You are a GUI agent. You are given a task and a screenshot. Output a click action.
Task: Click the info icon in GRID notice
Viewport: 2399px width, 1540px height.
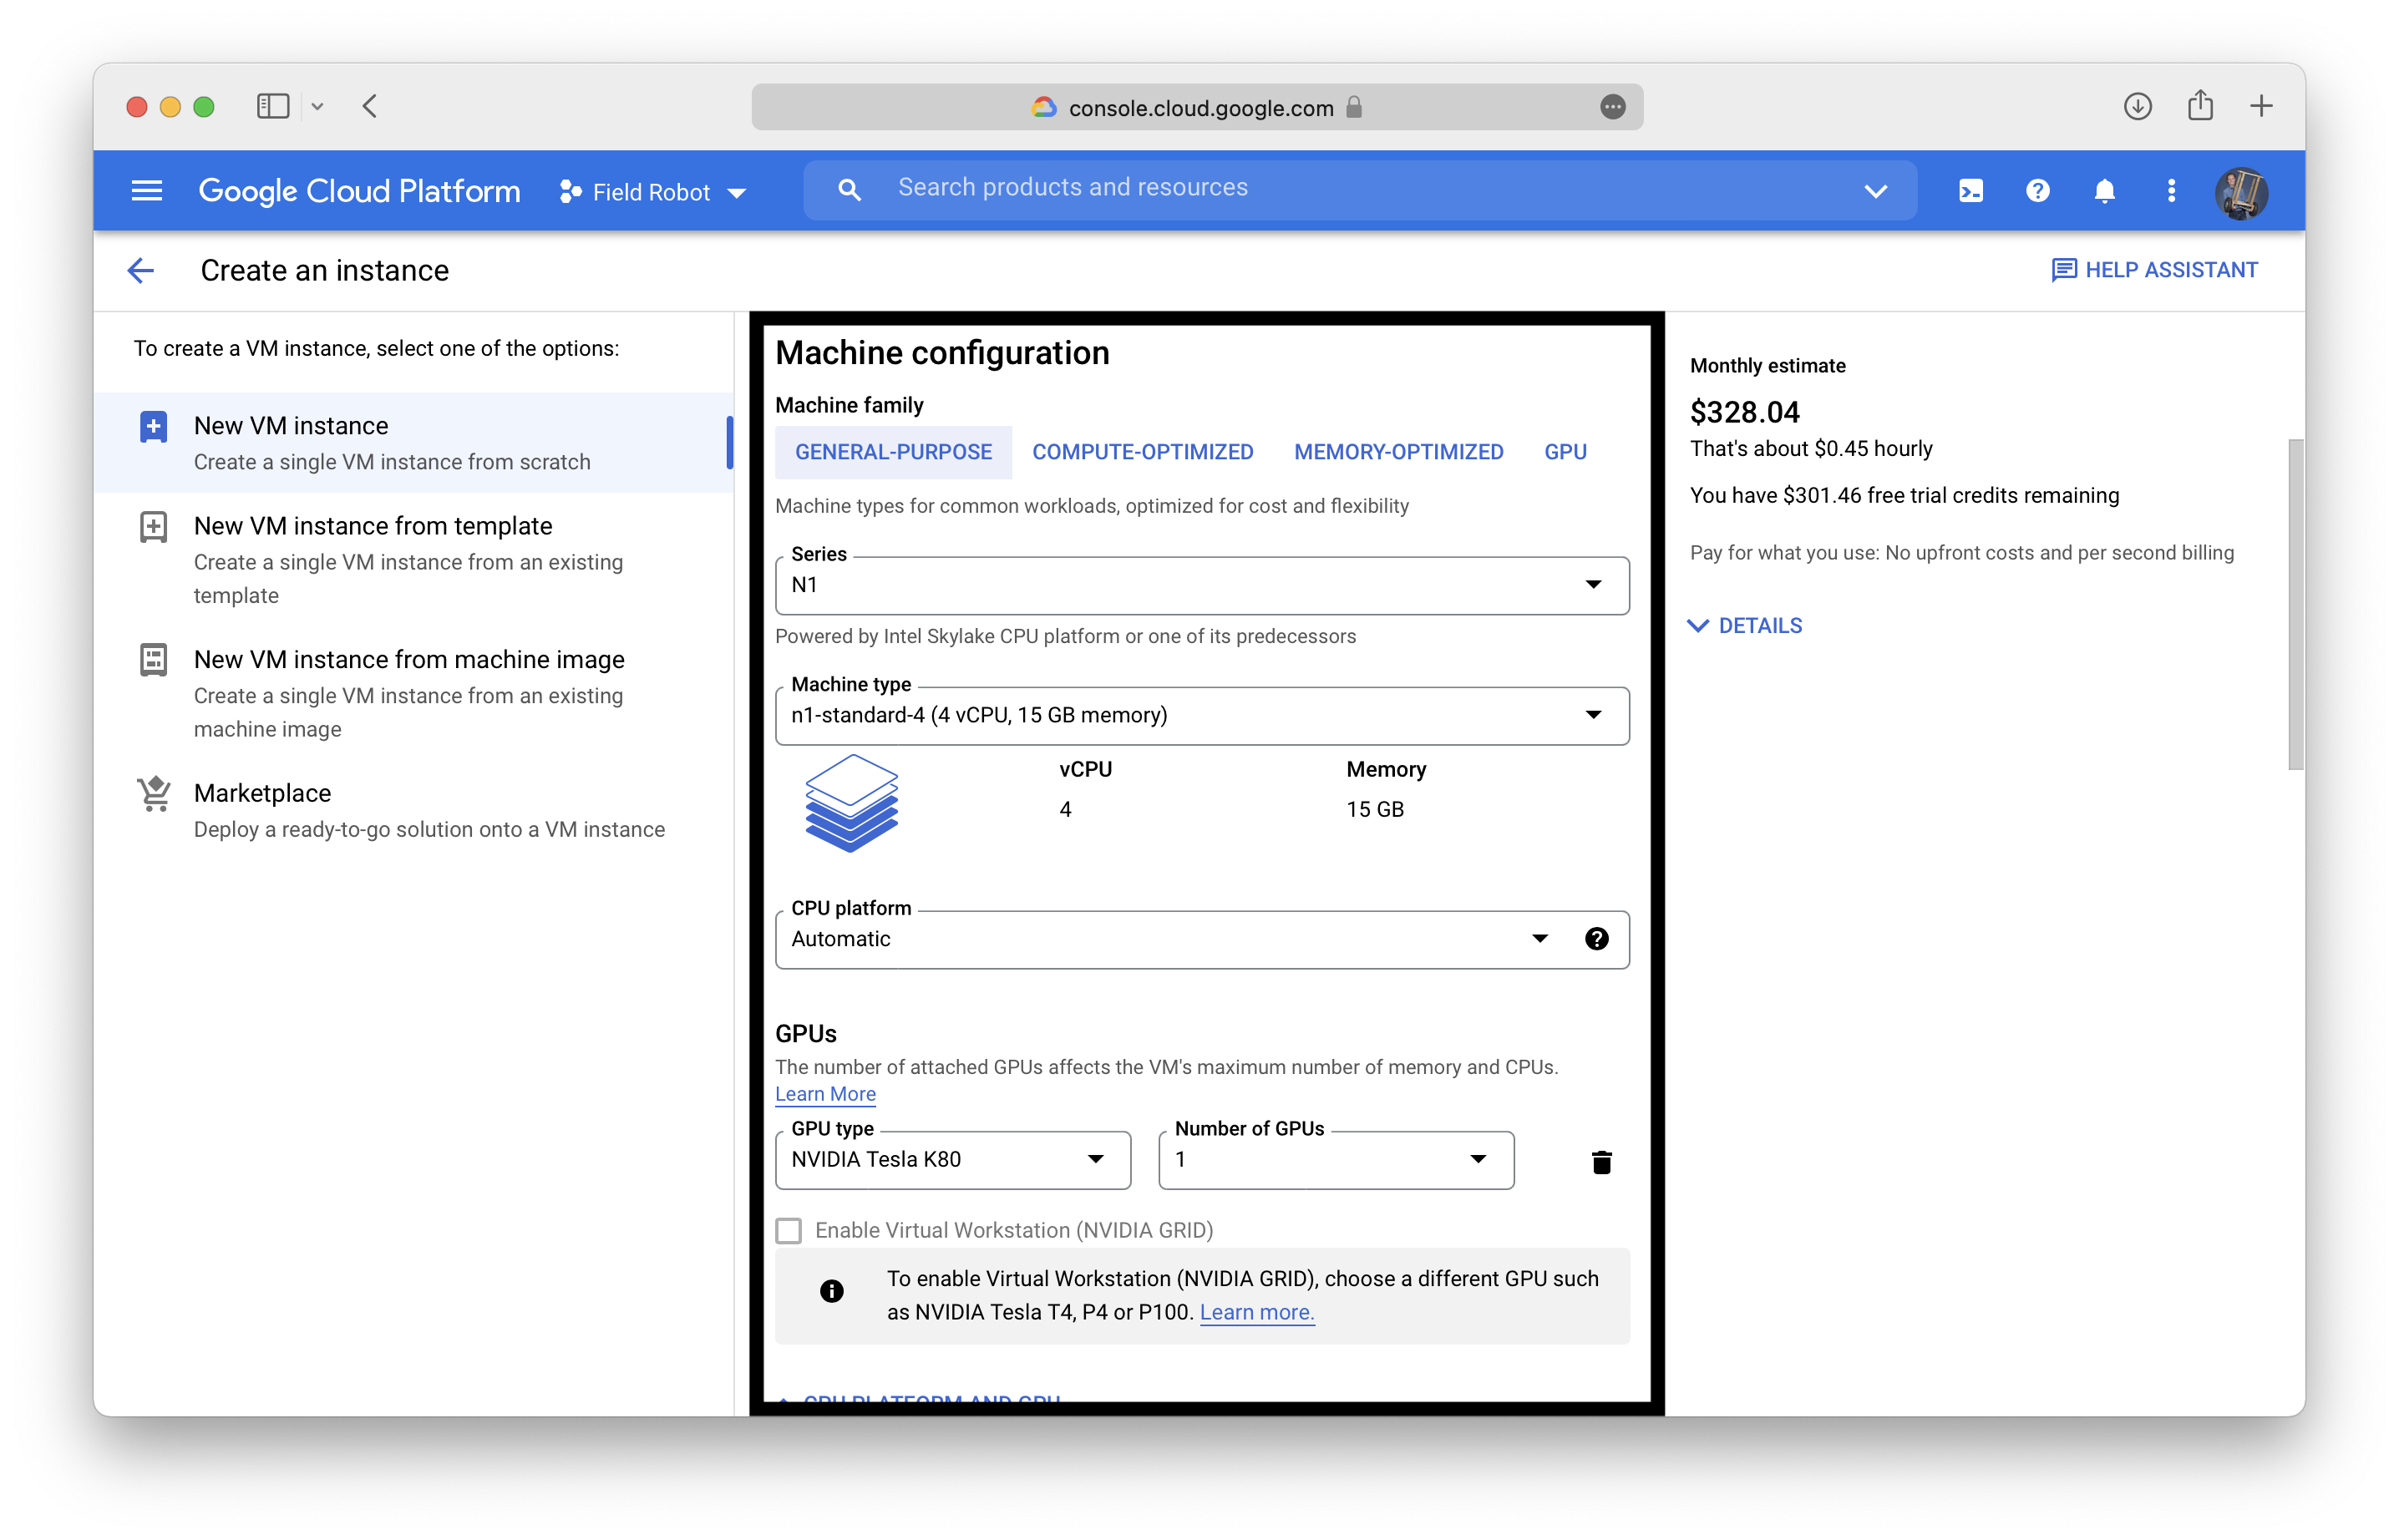[831, 1291]
